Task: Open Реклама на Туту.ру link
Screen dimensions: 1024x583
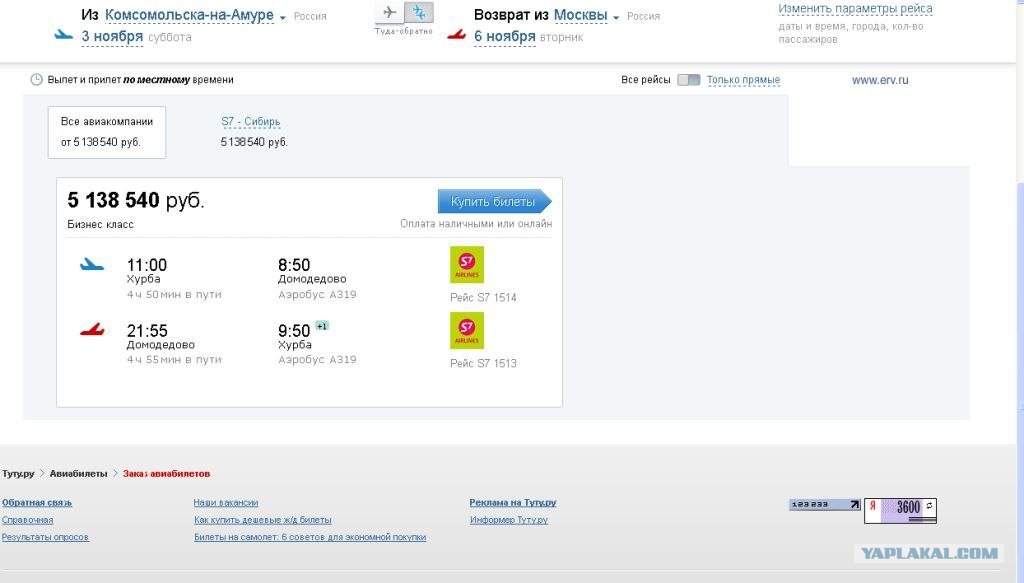Action: pos(513,502)
